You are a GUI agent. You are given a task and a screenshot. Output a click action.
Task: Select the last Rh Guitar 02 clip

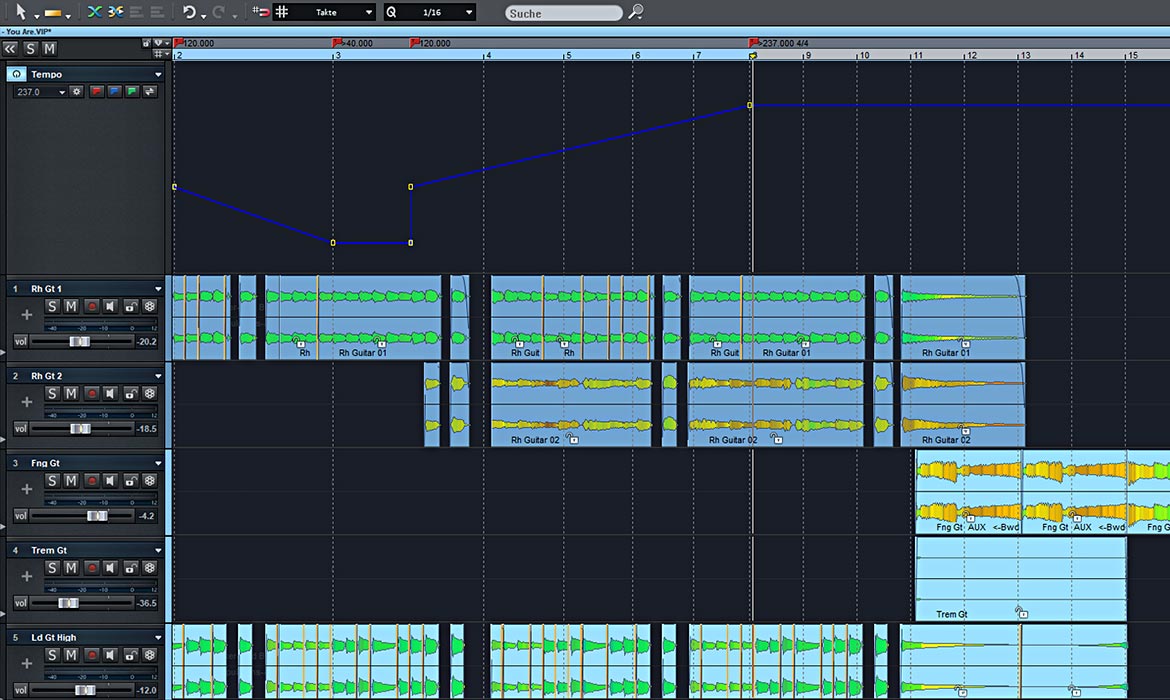point(963,404)
